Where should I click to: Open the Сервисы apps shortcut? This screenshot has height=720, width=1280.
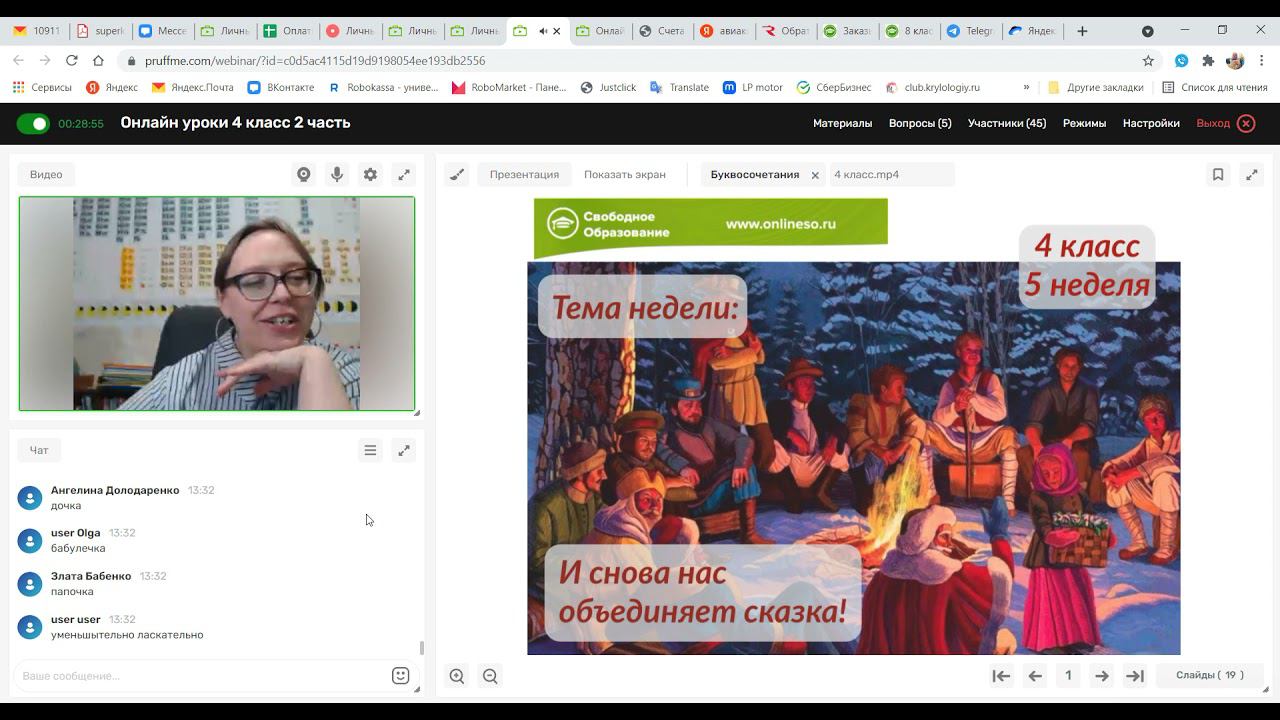click(42, 88)
